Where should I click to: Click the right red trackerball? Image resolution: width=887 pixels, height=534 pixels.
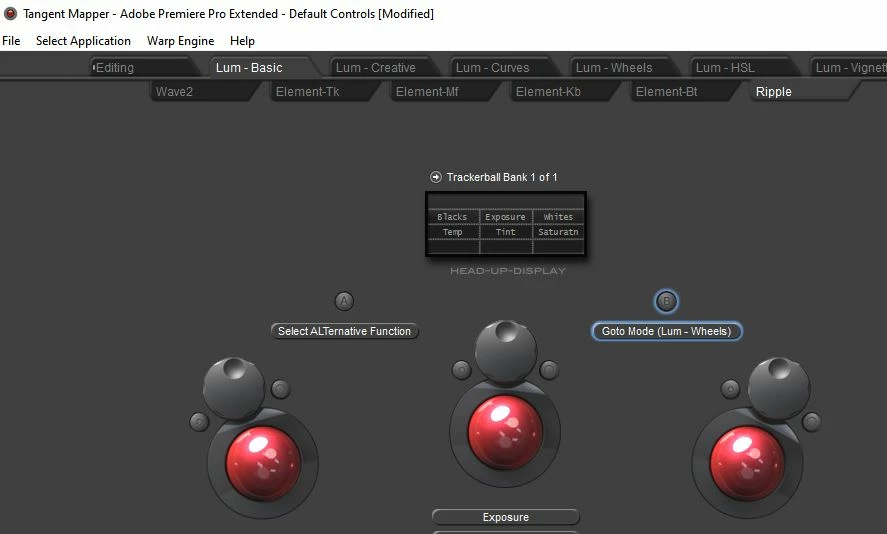click(747, 464)
